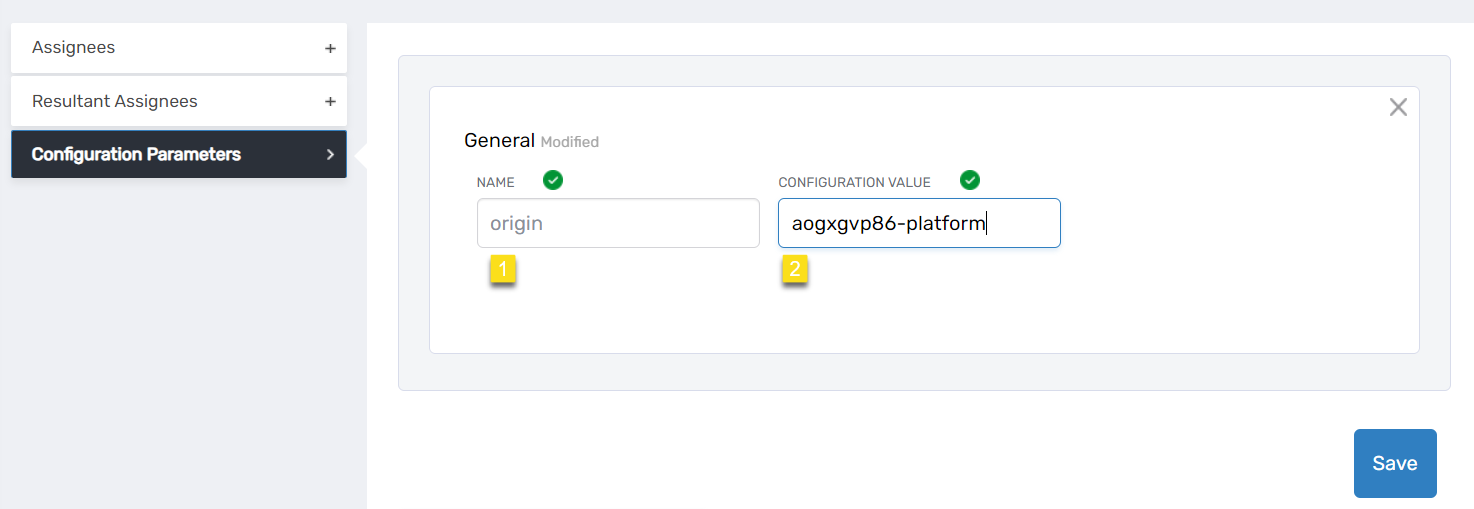
Task: Click into the NAME field showing origin
Action: [618, 223]
